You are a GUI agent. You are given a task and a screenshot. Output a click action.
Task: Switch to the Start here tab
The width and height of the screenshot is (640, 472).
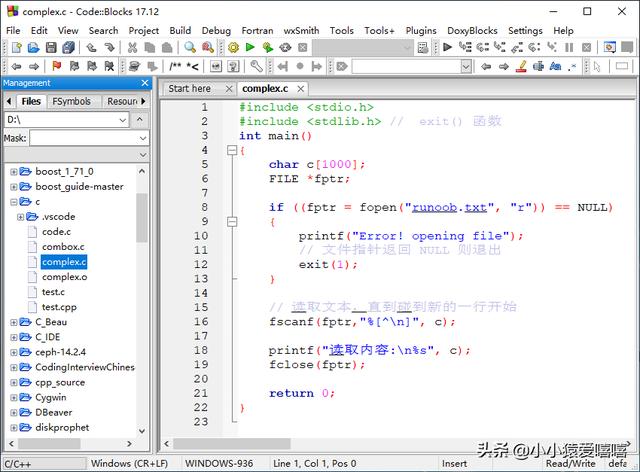[189, 88]
